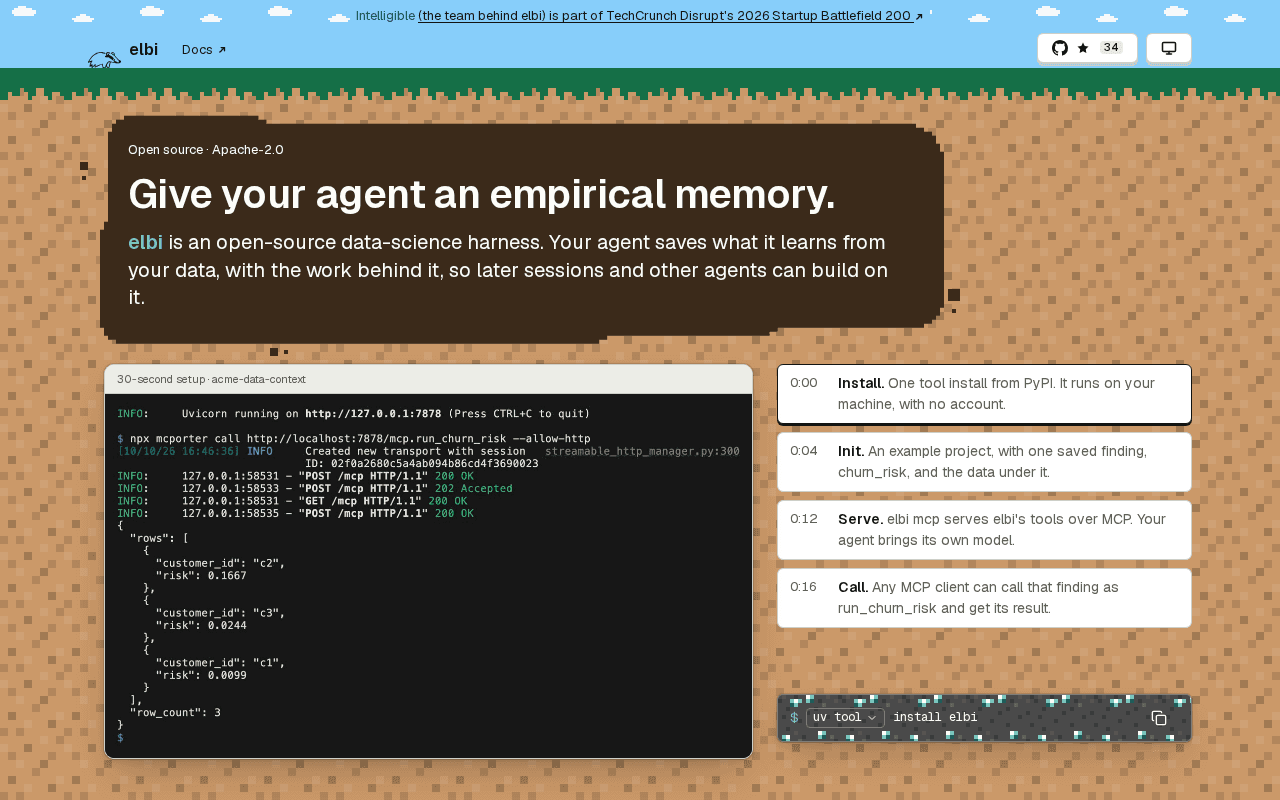Click the elbi brand name in header
1280x800 pixels.
tap(144, 49)
